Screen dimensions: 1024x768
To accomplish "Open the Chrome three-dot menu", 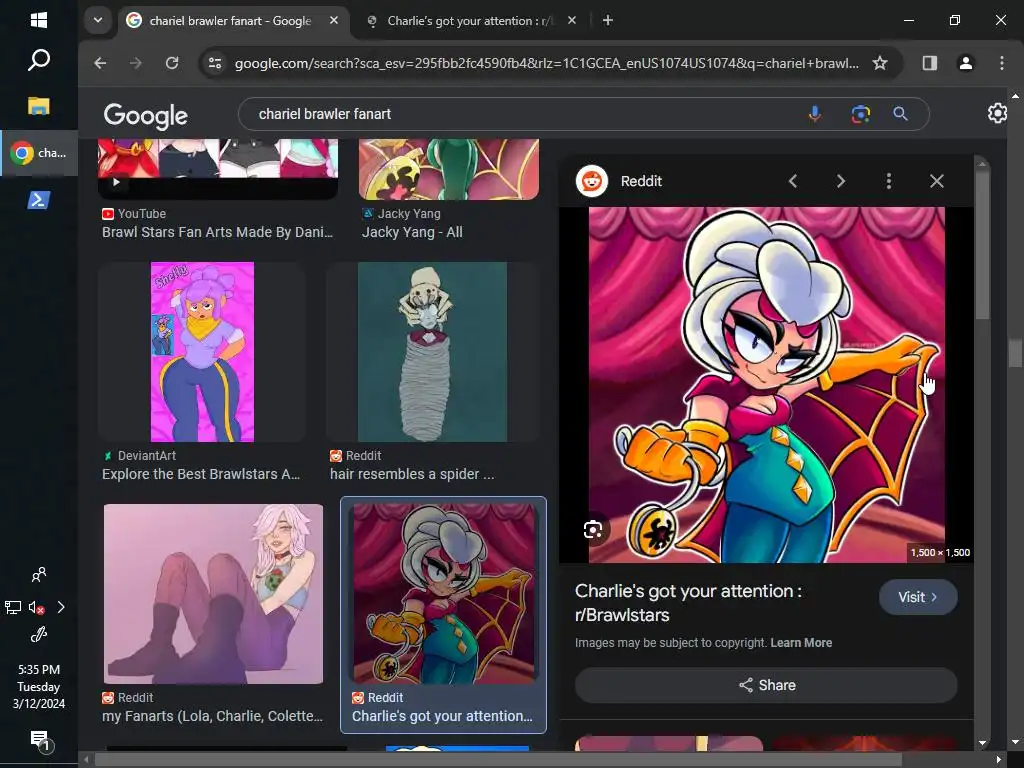I will (1001, 63).
